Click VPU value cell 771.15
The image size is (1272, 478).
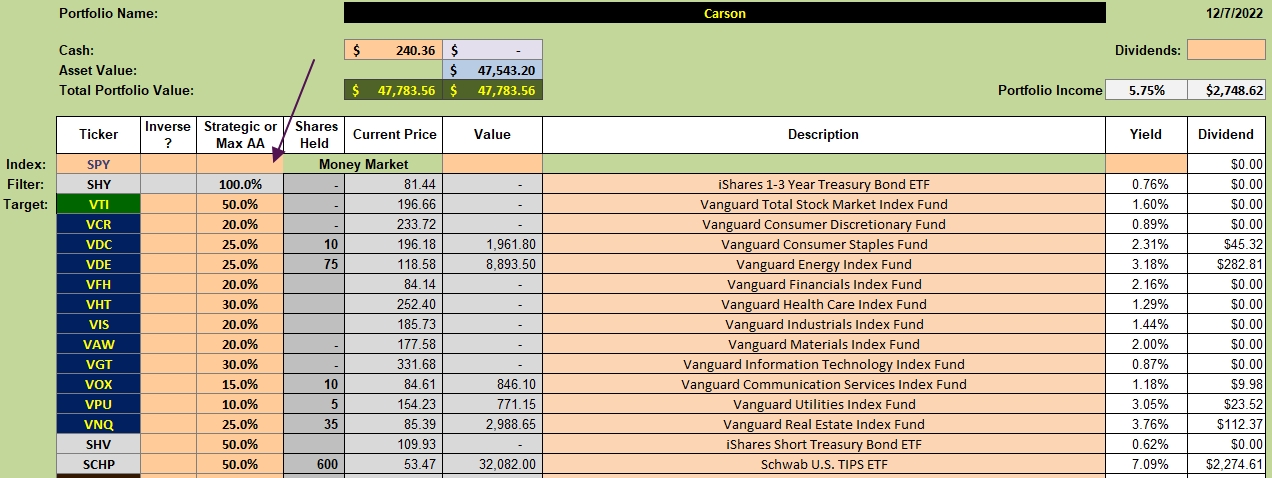click(x=493, y=404)
